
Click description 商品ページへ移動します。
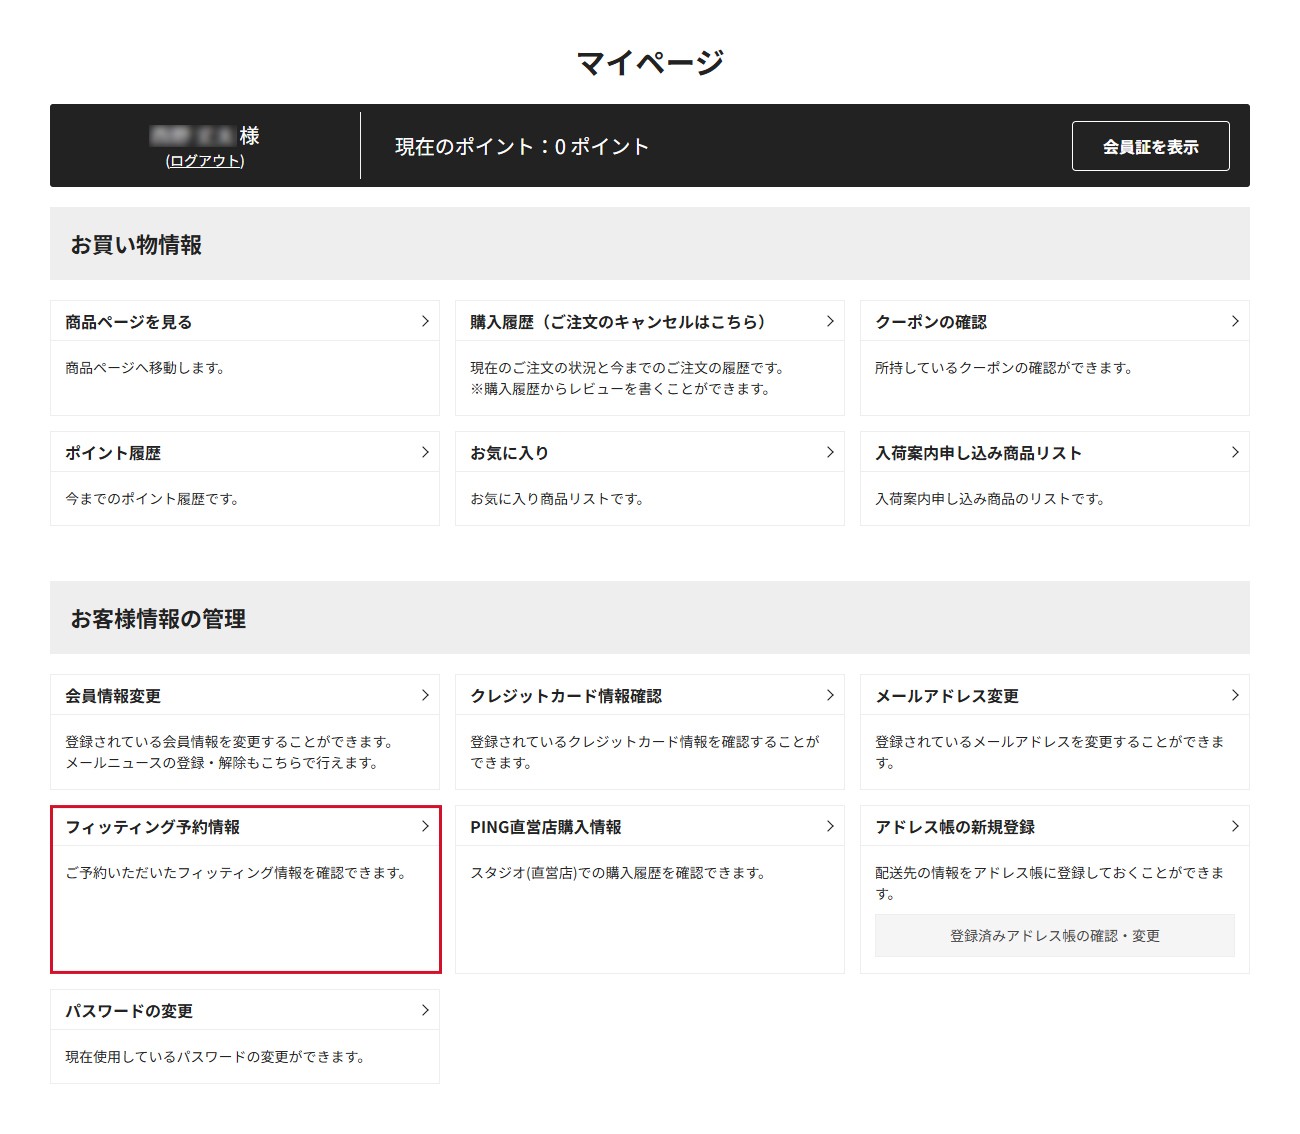point(145,368)
